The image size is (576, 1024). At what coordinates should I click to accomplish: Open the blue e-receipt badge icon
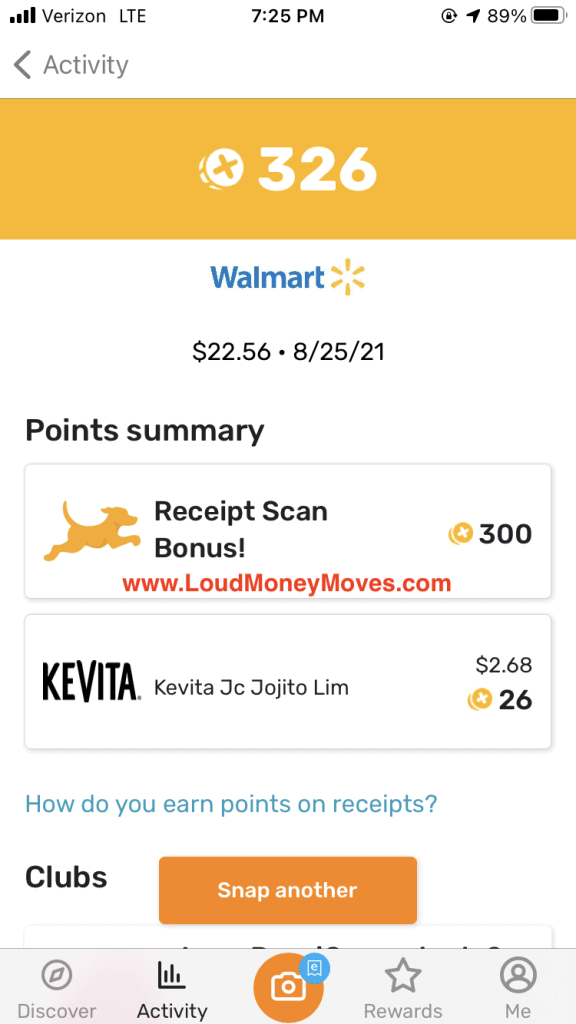314,967
